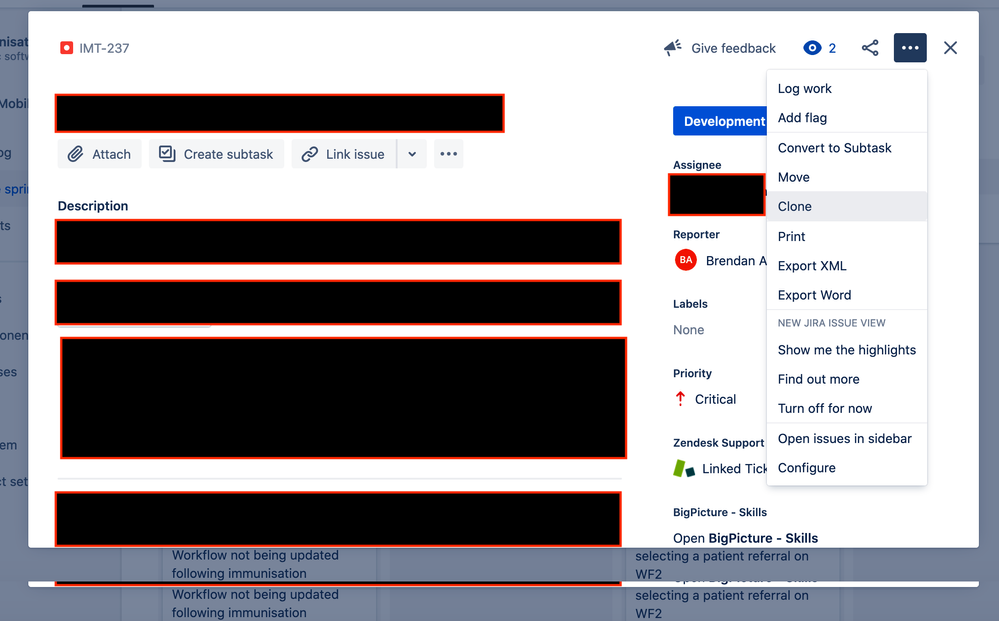Select Export XML option
The height and width of the screenshot is (621, 999).
pos(847,266)
